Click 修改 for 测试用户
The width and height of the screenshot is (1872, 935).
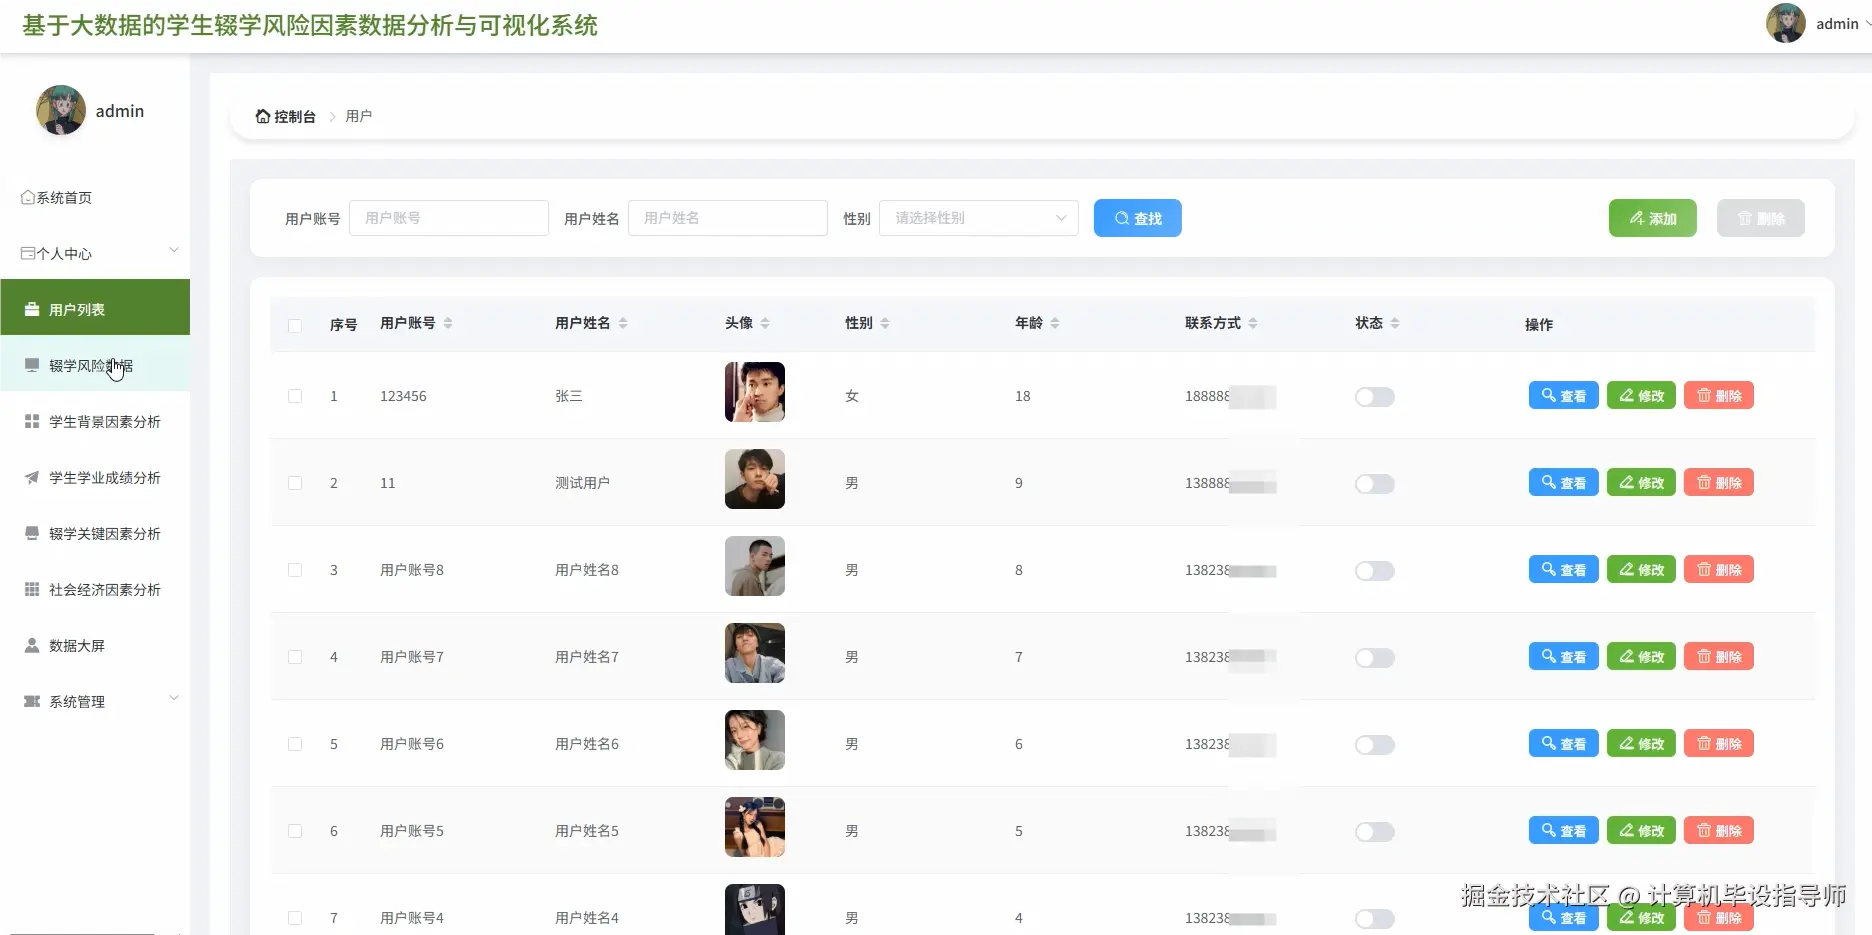pos(1642,483)
